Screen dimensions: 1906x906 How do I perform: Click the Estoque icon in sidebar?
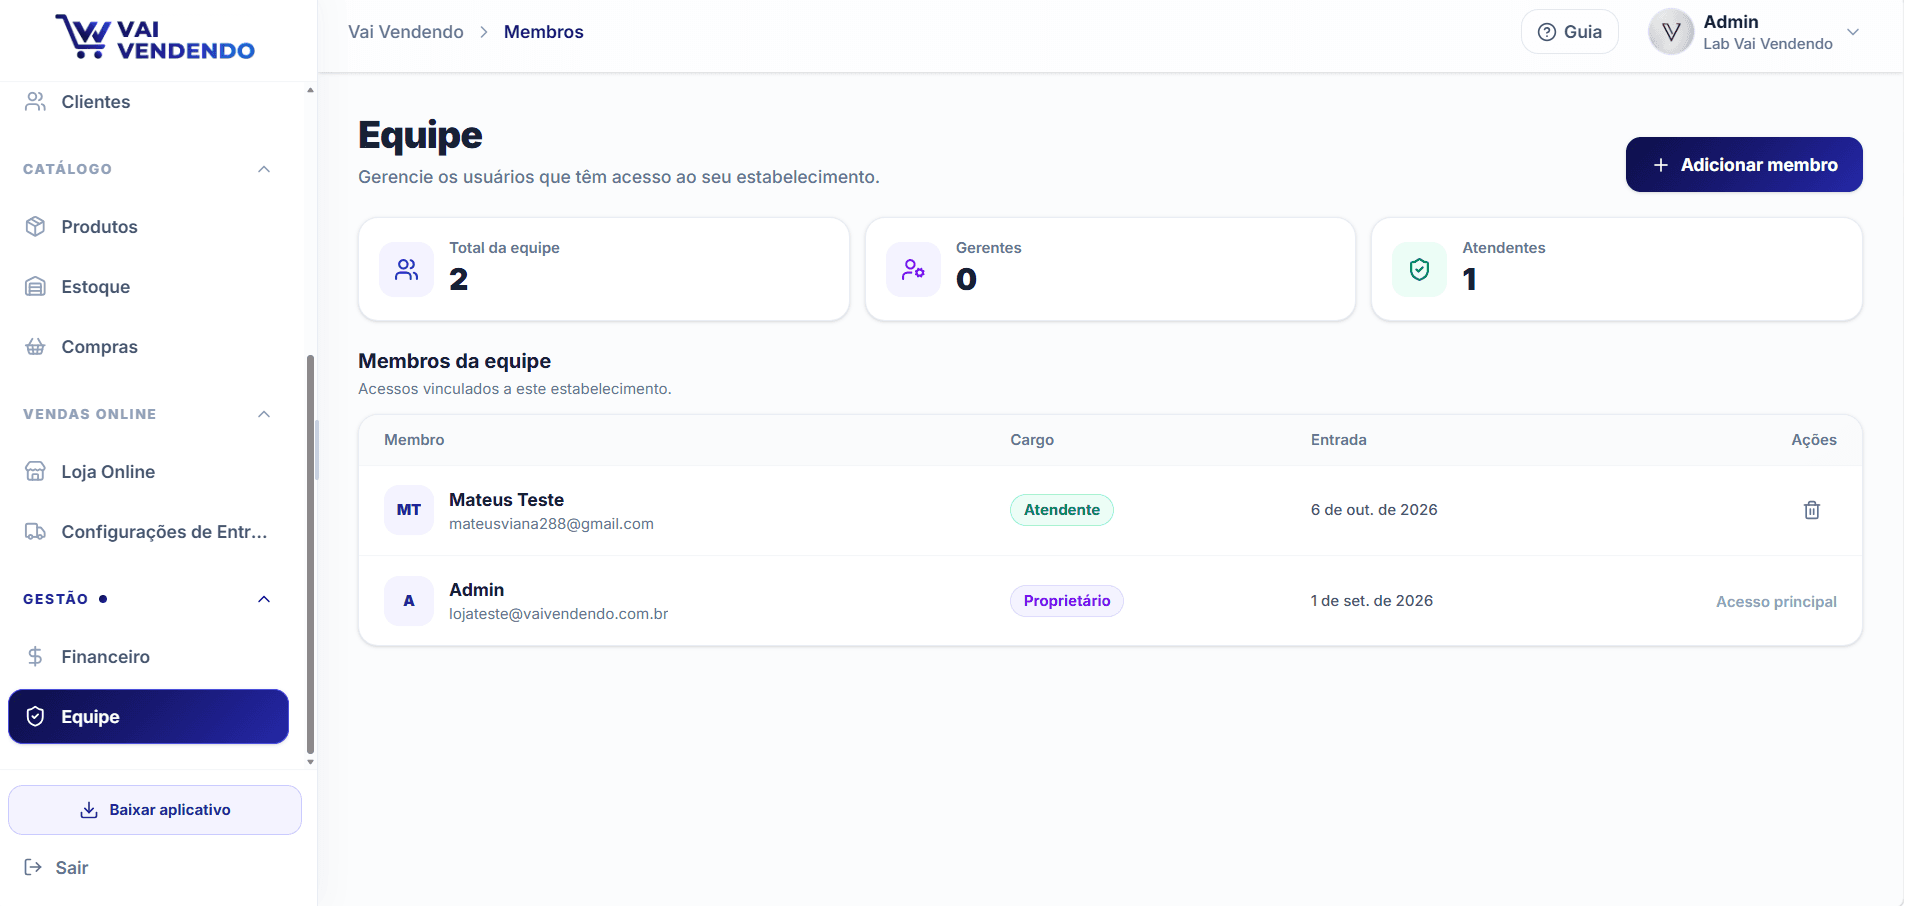(x=35, y=286)
